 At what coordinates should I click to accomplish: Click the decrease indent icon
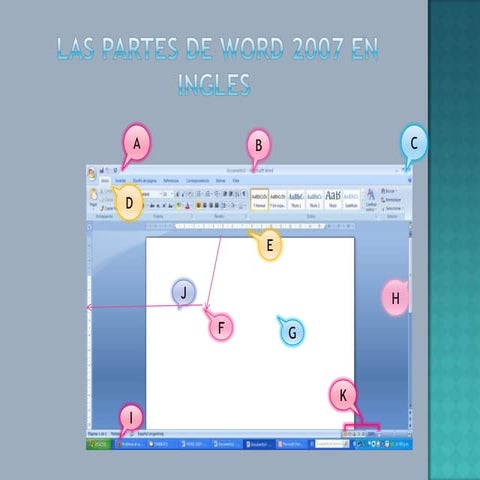point(224,194)
